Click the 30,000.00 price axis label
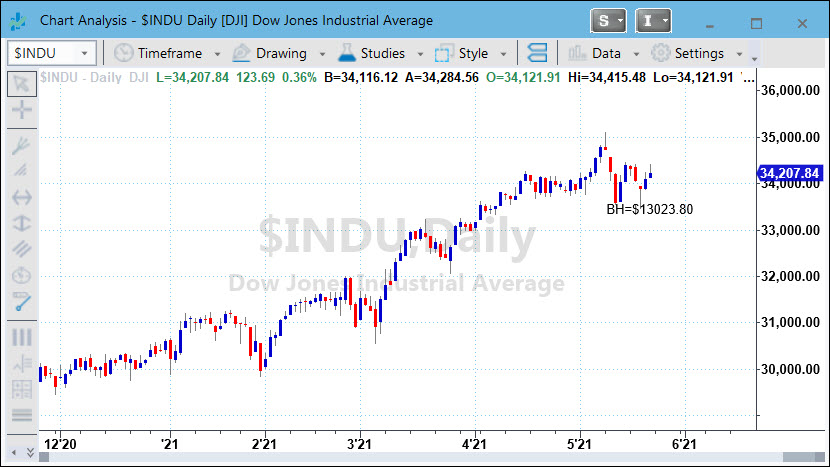830x467 pixels. click(790, 369)
